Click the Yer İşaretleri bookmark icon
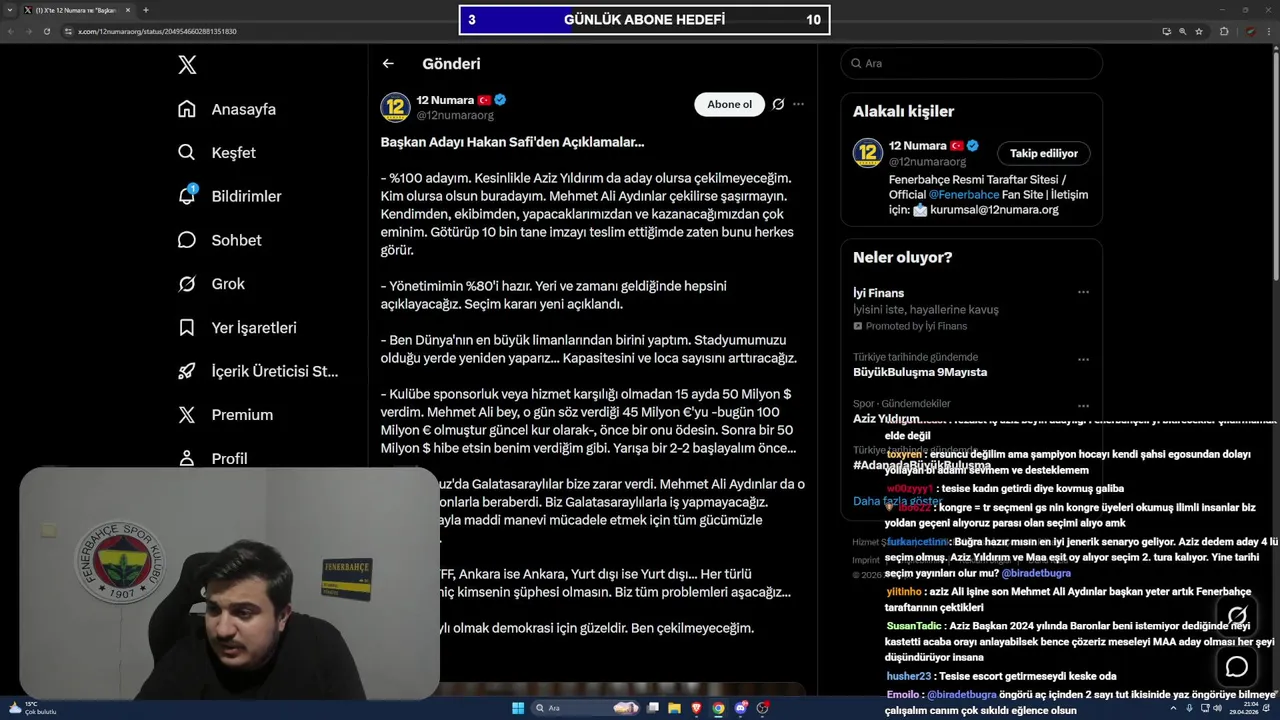 pyautogui.click(x=187, y=327)
